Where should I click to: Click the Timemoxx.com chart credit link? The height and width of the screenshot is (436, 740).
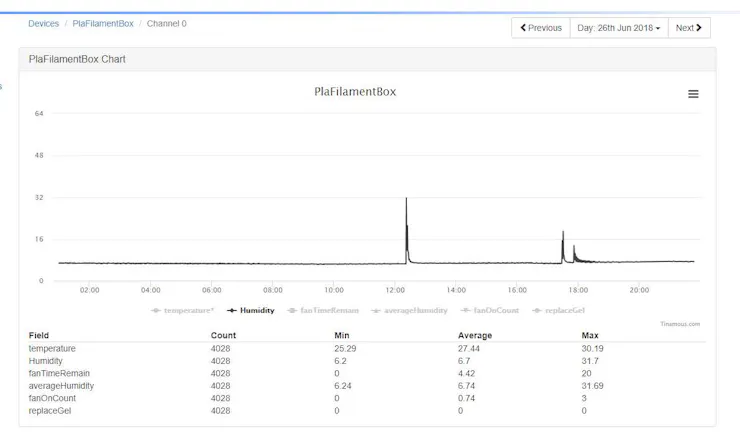680,323
